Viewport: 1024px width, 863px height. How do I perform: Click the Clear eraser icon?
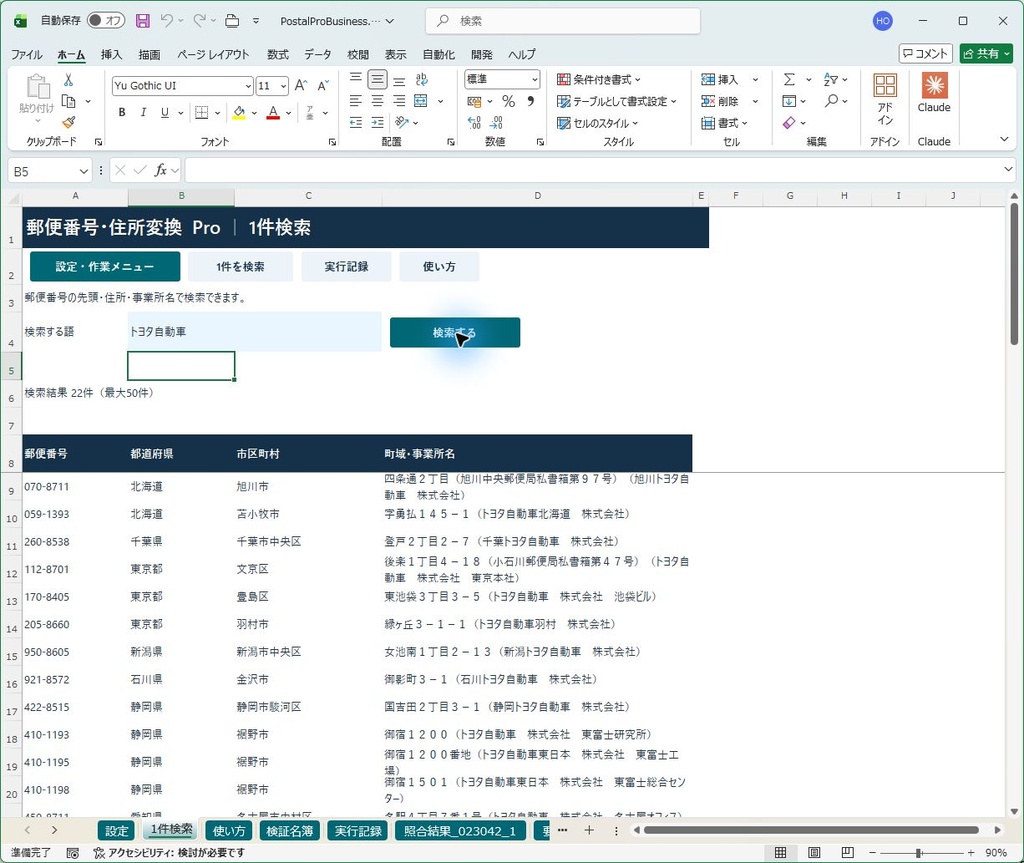pyautogui.click(x=789, y=123)
